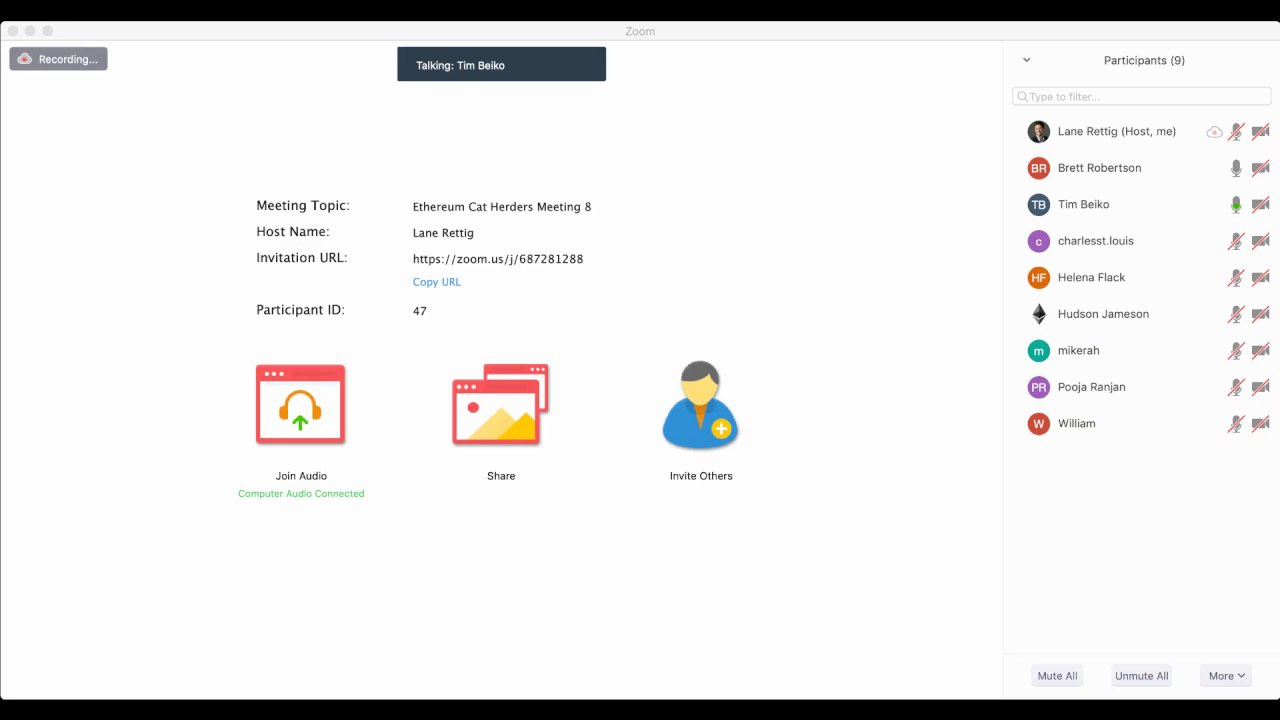This screenshot has width=1280, height=720.
Task: Toggle Lane Rettig's camera icon
Action: click(x=1260, y=132)
